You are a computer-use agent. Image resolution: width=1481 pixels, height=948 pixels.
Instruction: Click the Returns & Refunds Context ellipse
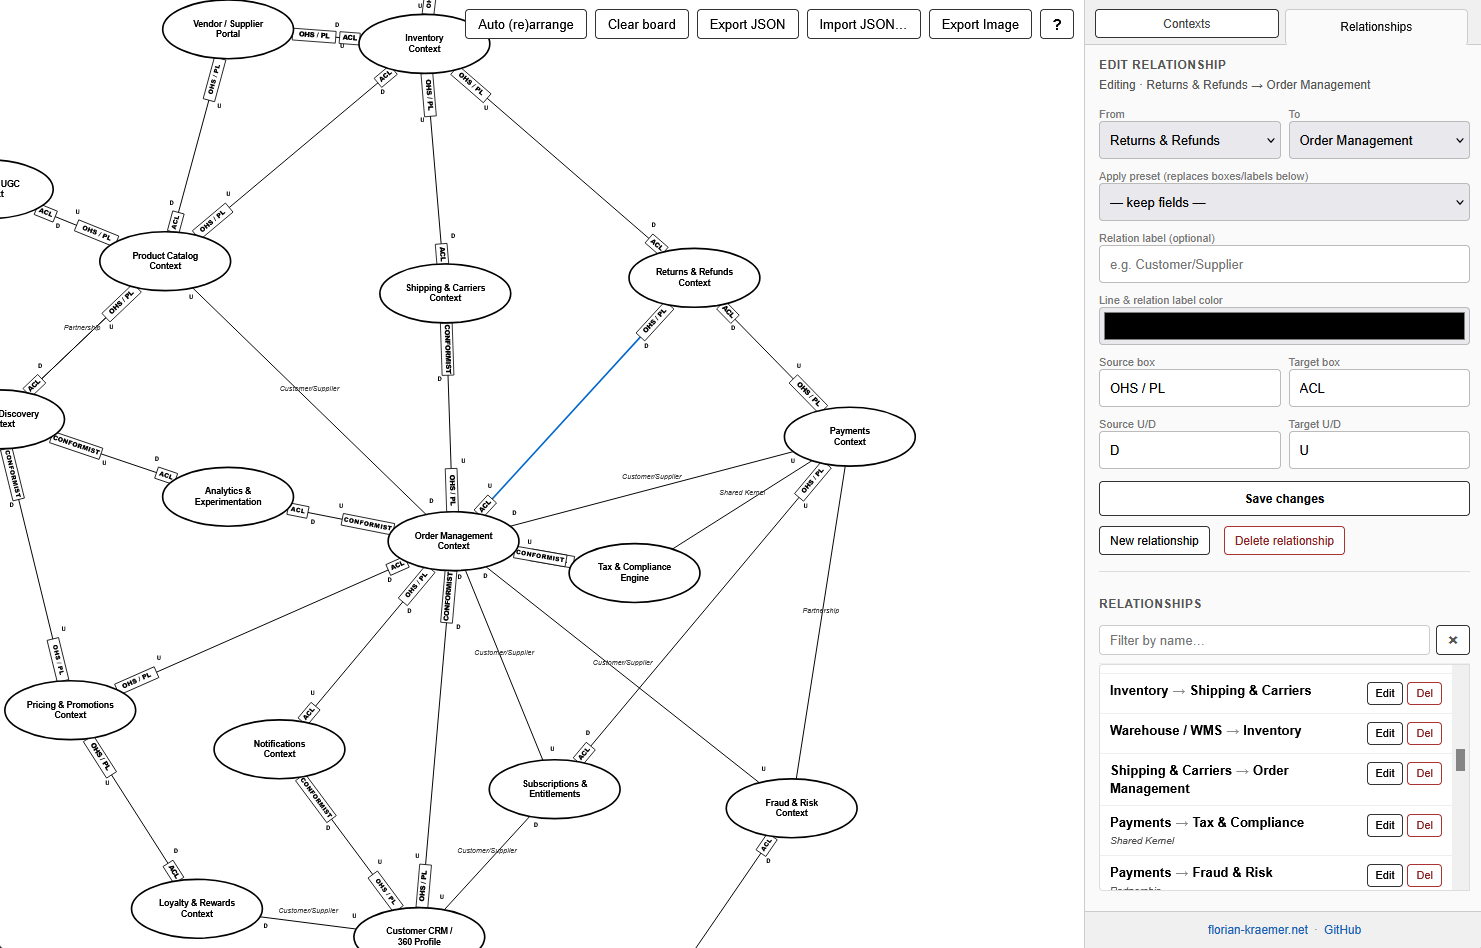tap(694, 277)
